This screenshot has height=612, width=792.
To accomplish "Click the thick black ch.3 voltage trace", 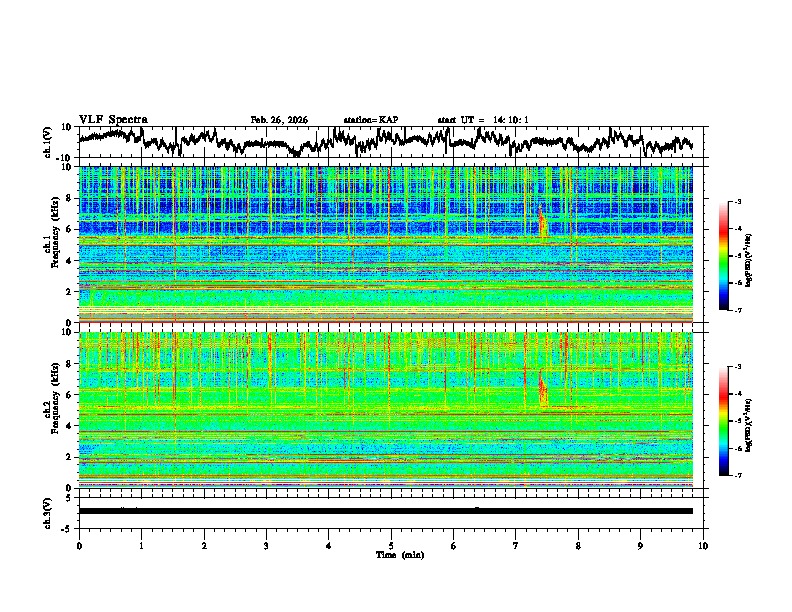I will pos(386,511).
